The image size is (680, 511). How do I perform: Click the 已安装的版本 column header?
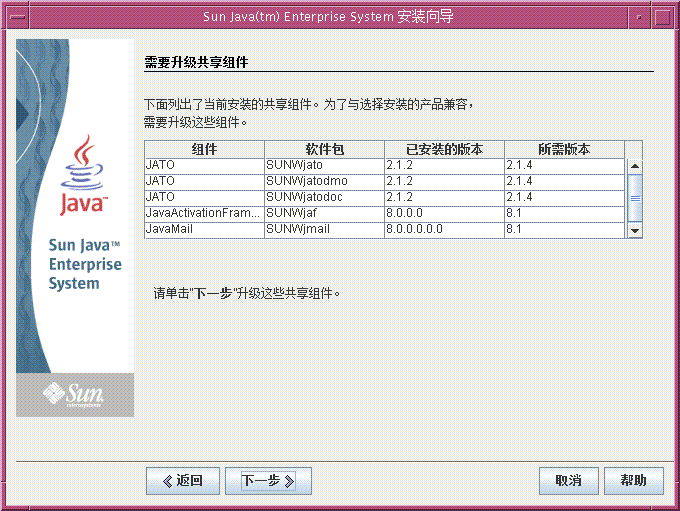click(444, 150)
